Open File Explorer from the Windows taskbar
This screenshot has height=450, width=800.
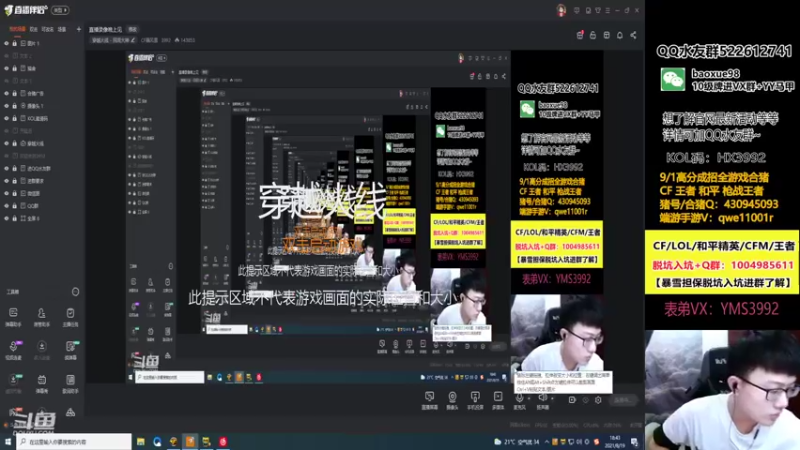(140, 442)
